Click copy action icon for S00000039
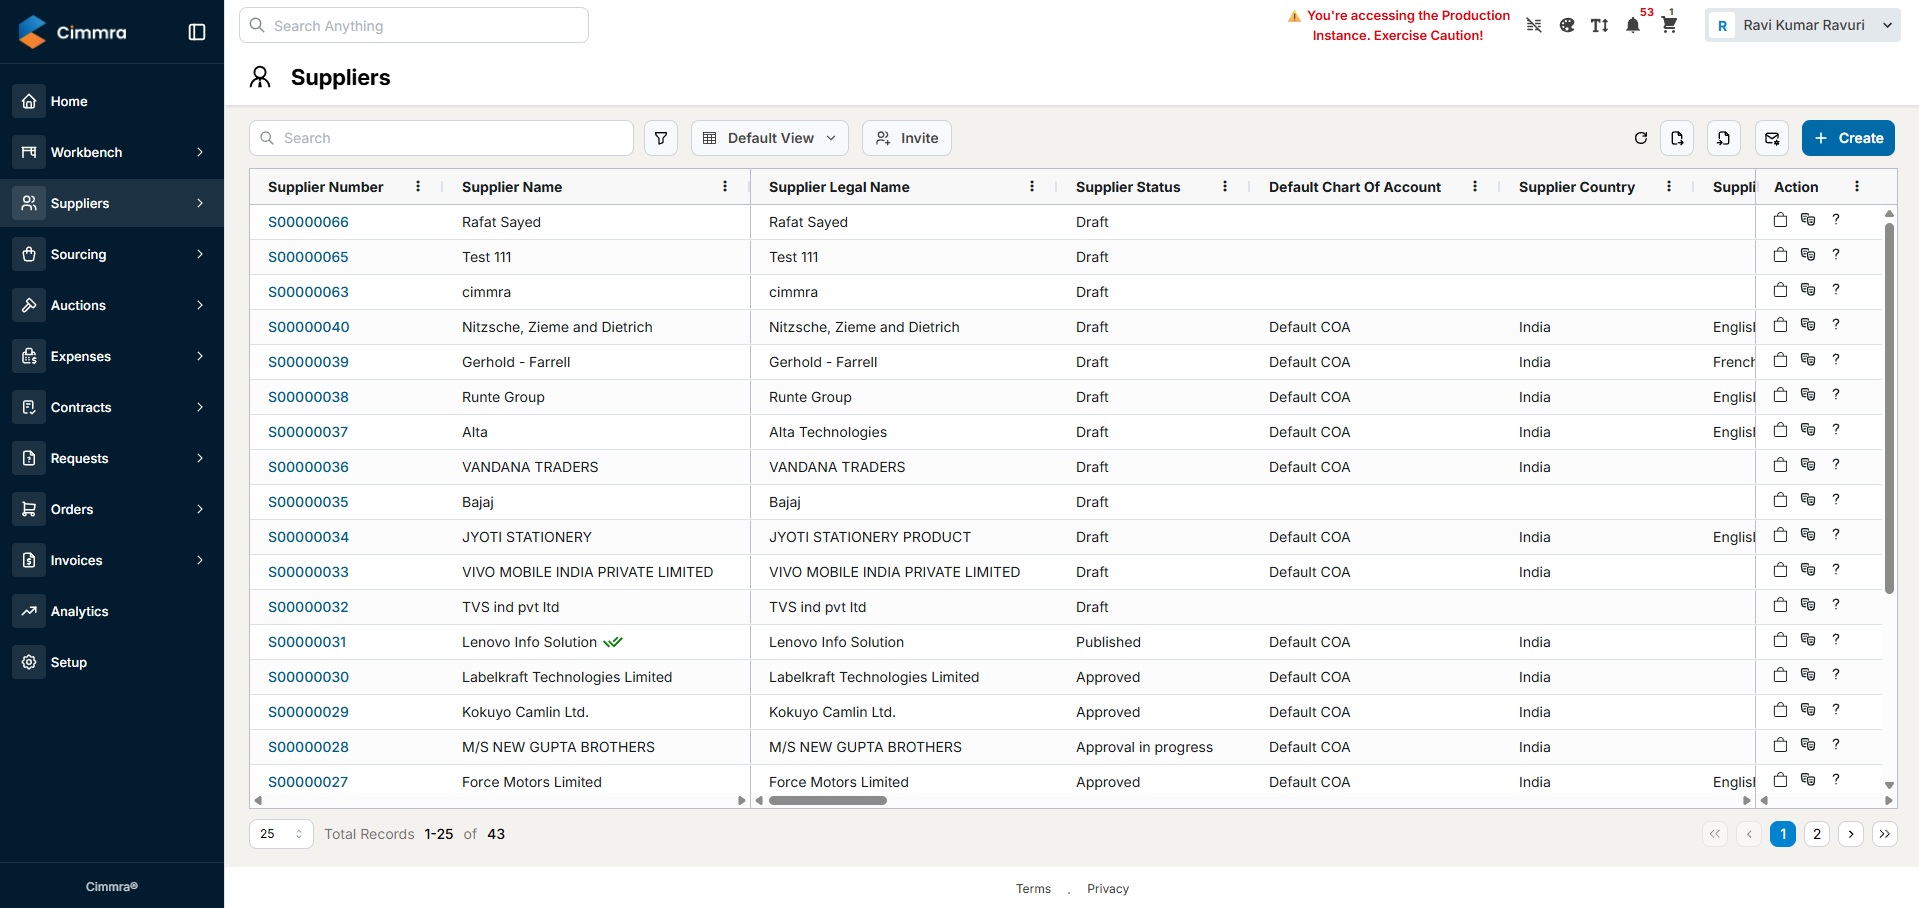The height and width of the screenshot is (908, 1919). tap(1808, 360)
